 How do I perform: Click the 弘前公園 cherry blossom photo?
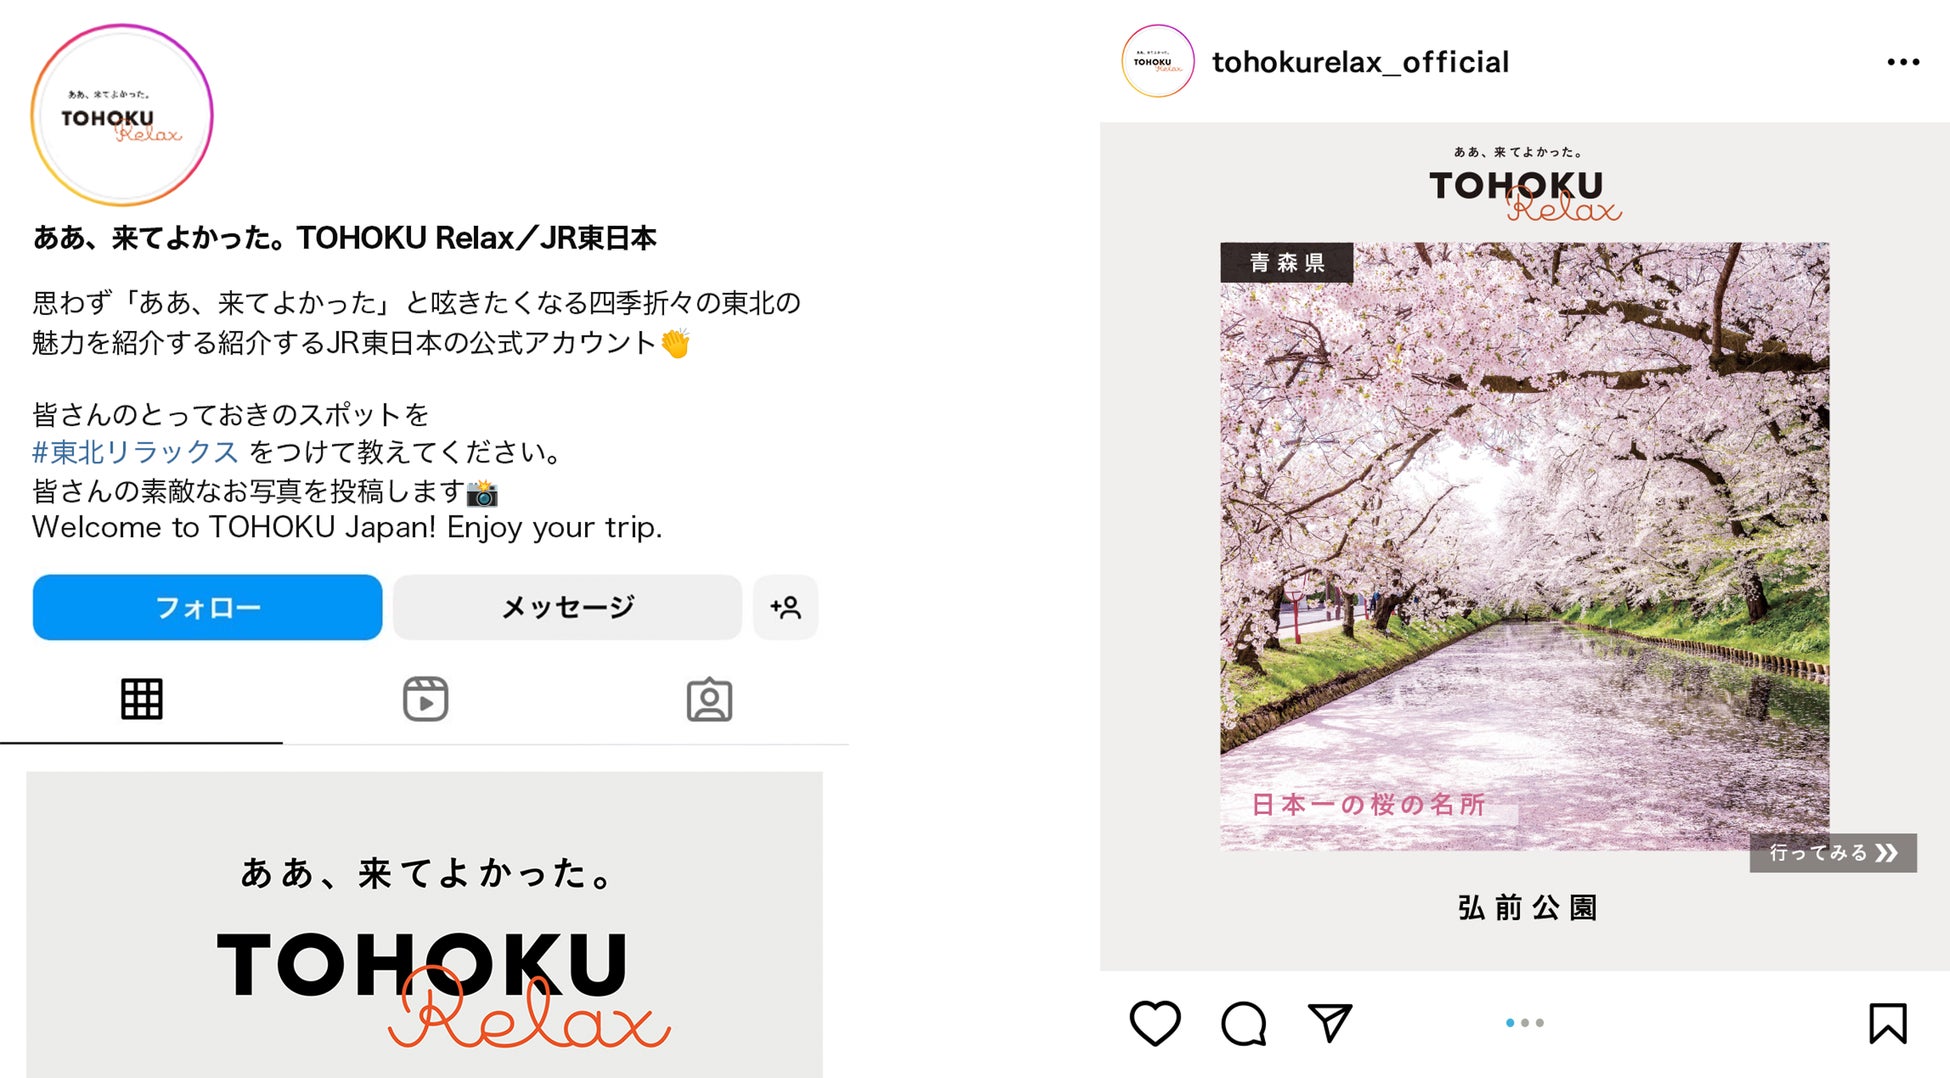click(x=1524, y=546)
